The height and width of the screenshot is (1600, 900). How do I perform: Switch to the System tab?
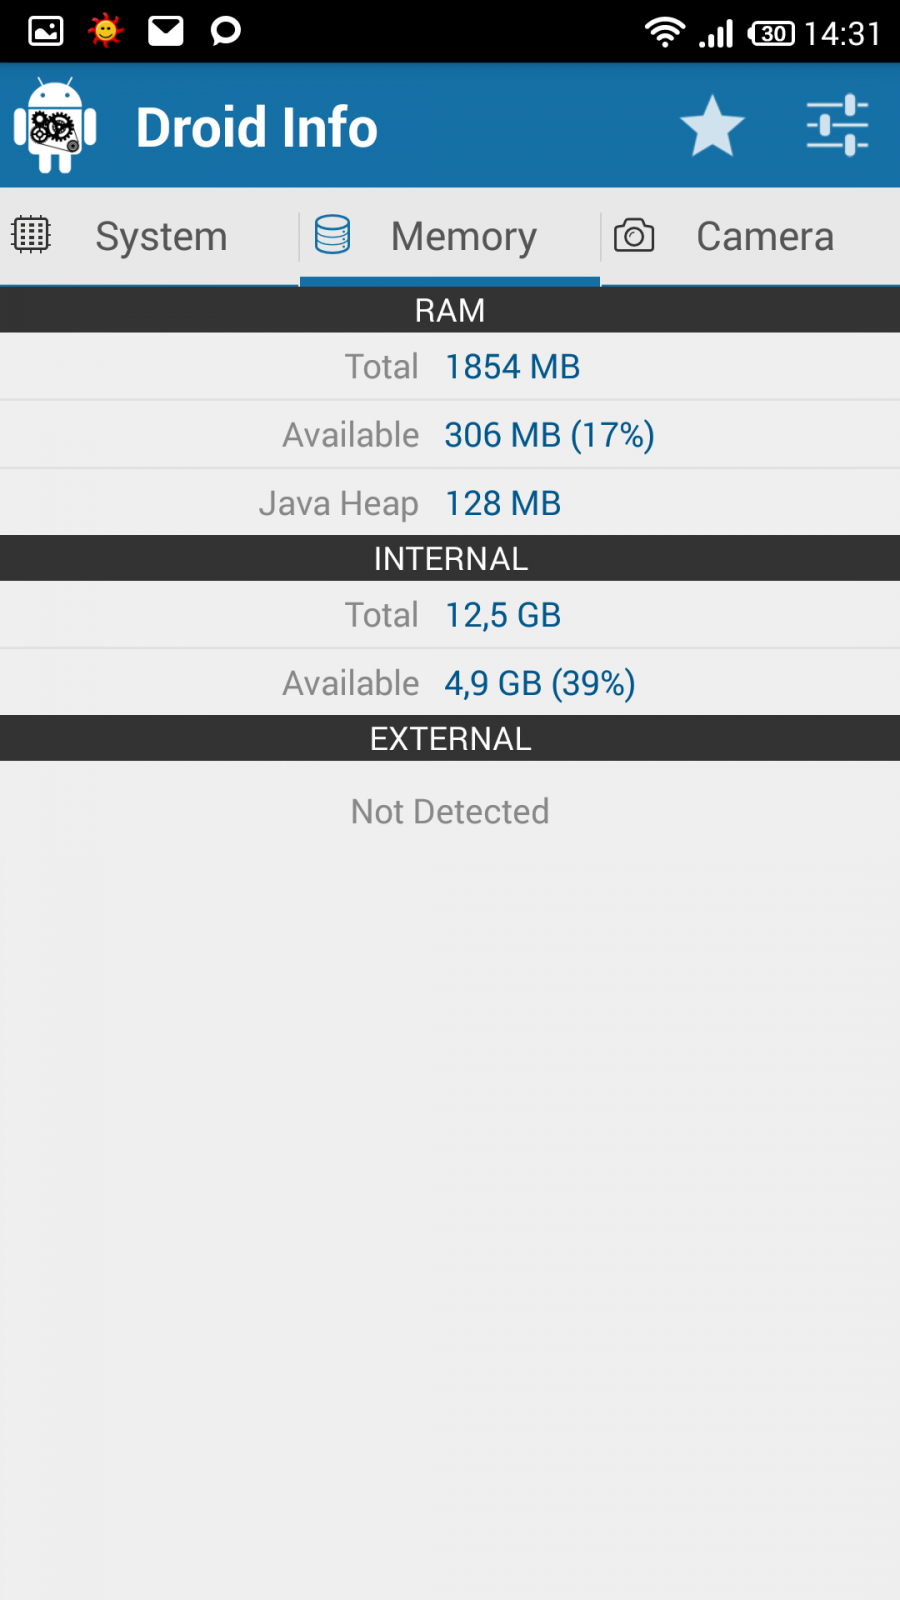tap(161, 237)
